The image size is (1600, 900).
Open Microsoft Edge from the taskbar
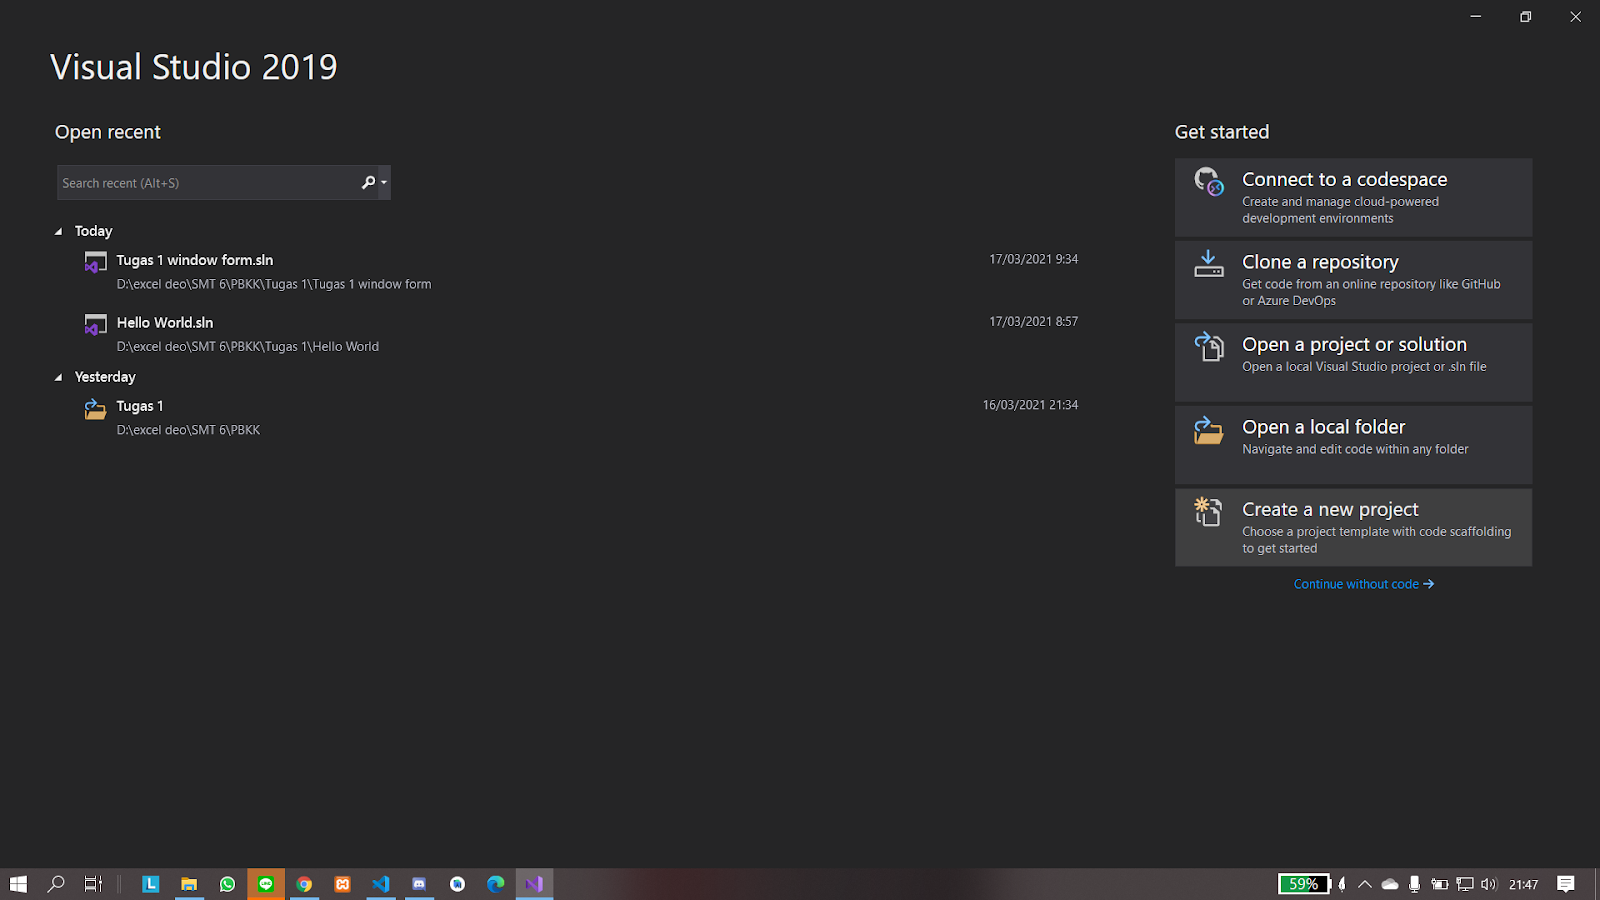click(x=496, y=884)
